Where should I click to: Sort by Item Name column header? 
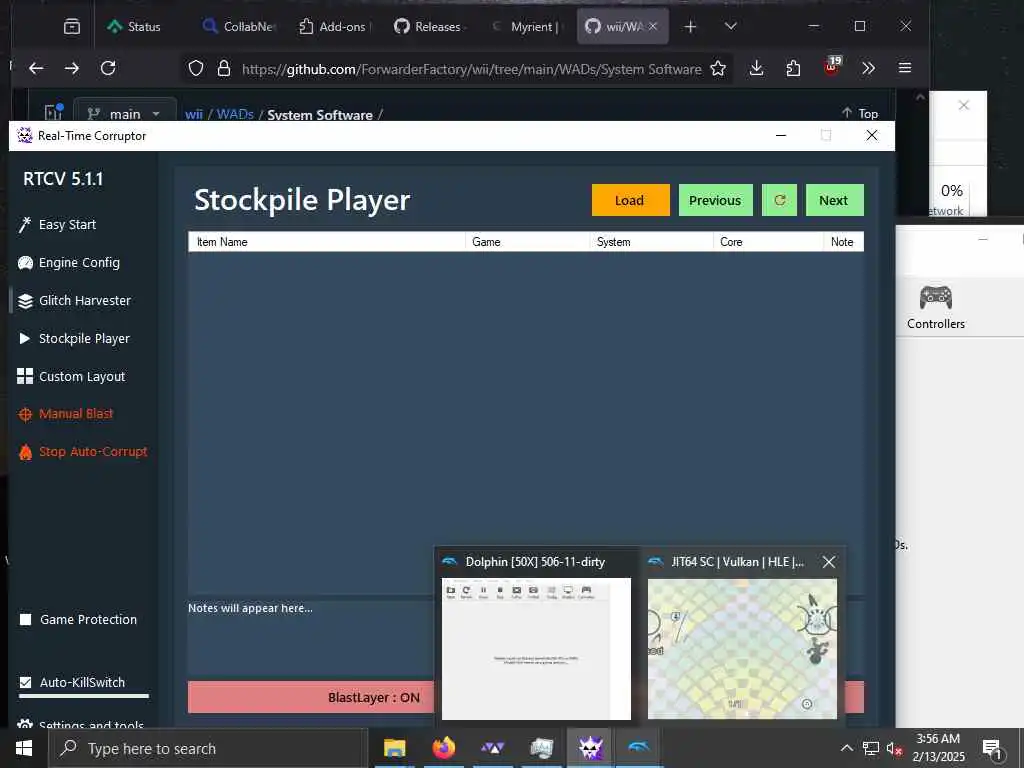tap(327, 242)
